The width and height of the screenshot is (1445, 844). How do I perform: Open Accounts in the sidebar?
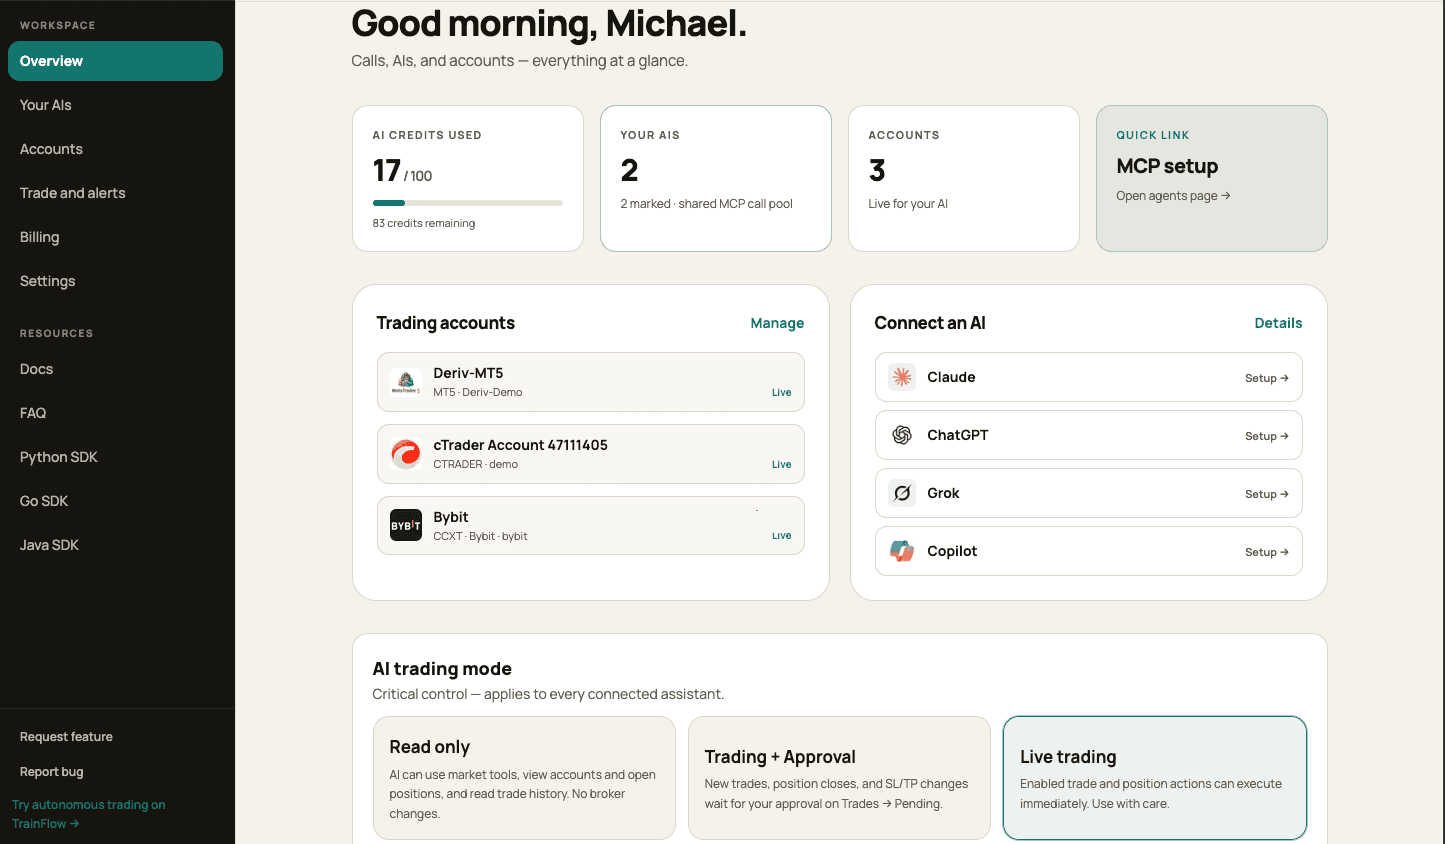(x=115, y=149)
